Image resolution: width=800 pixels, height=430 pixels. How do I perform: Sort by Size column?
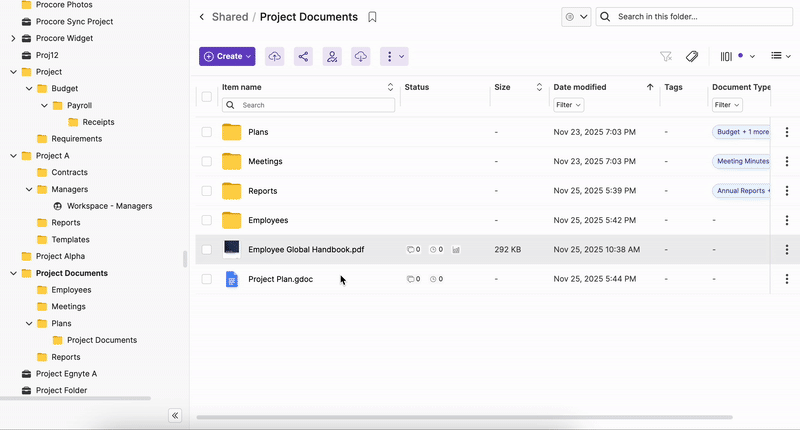[539, 87]
